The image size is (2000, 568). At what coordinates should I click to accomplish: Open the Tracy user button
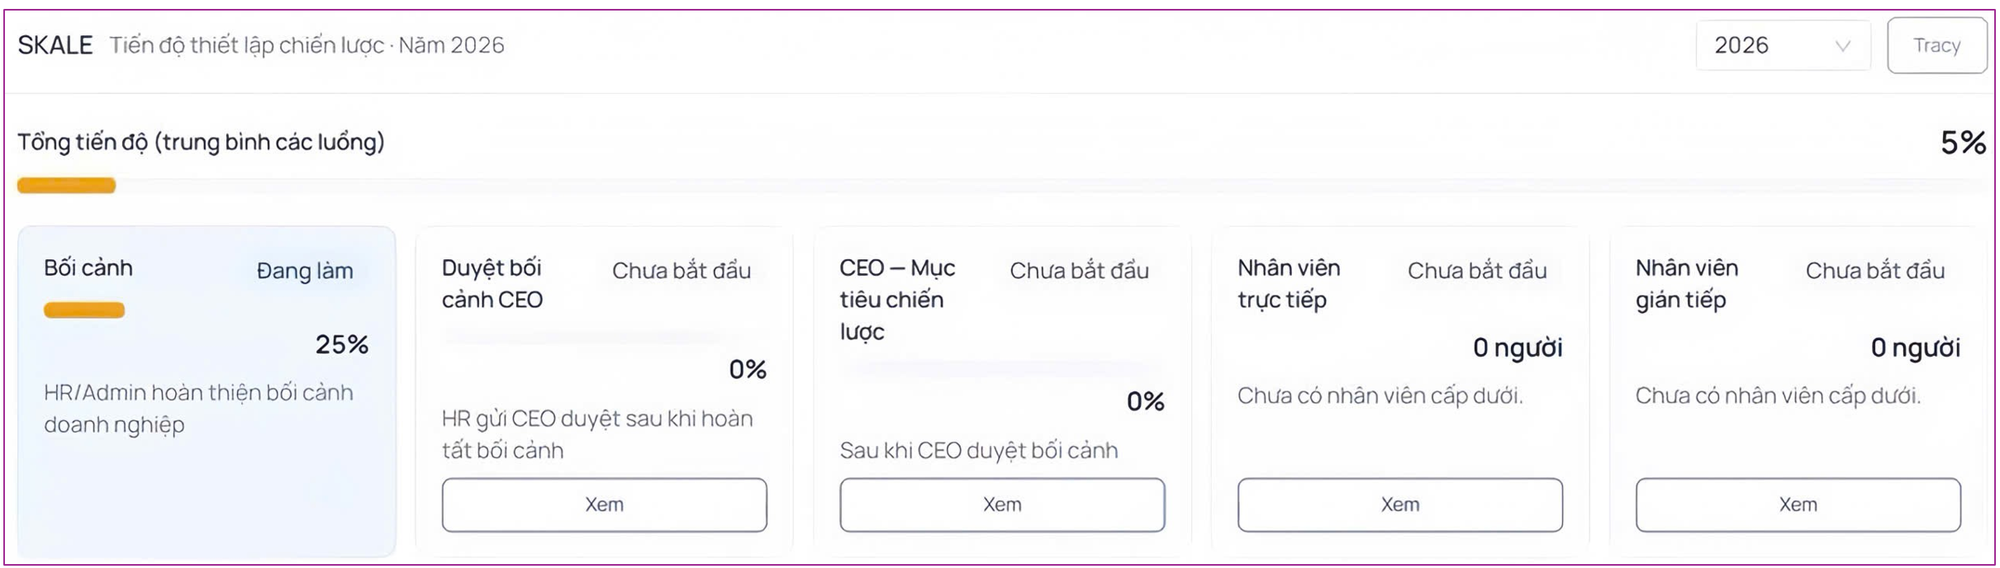coord(1937,45)
